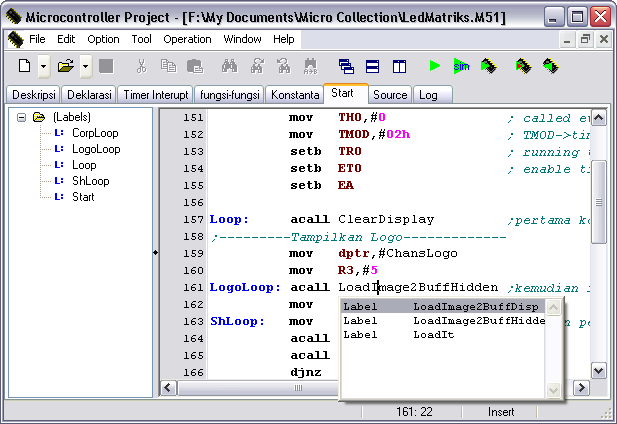617x424 pixels.
Task: Click line number 159 in gutter
Action: click(x=193, y=253)
